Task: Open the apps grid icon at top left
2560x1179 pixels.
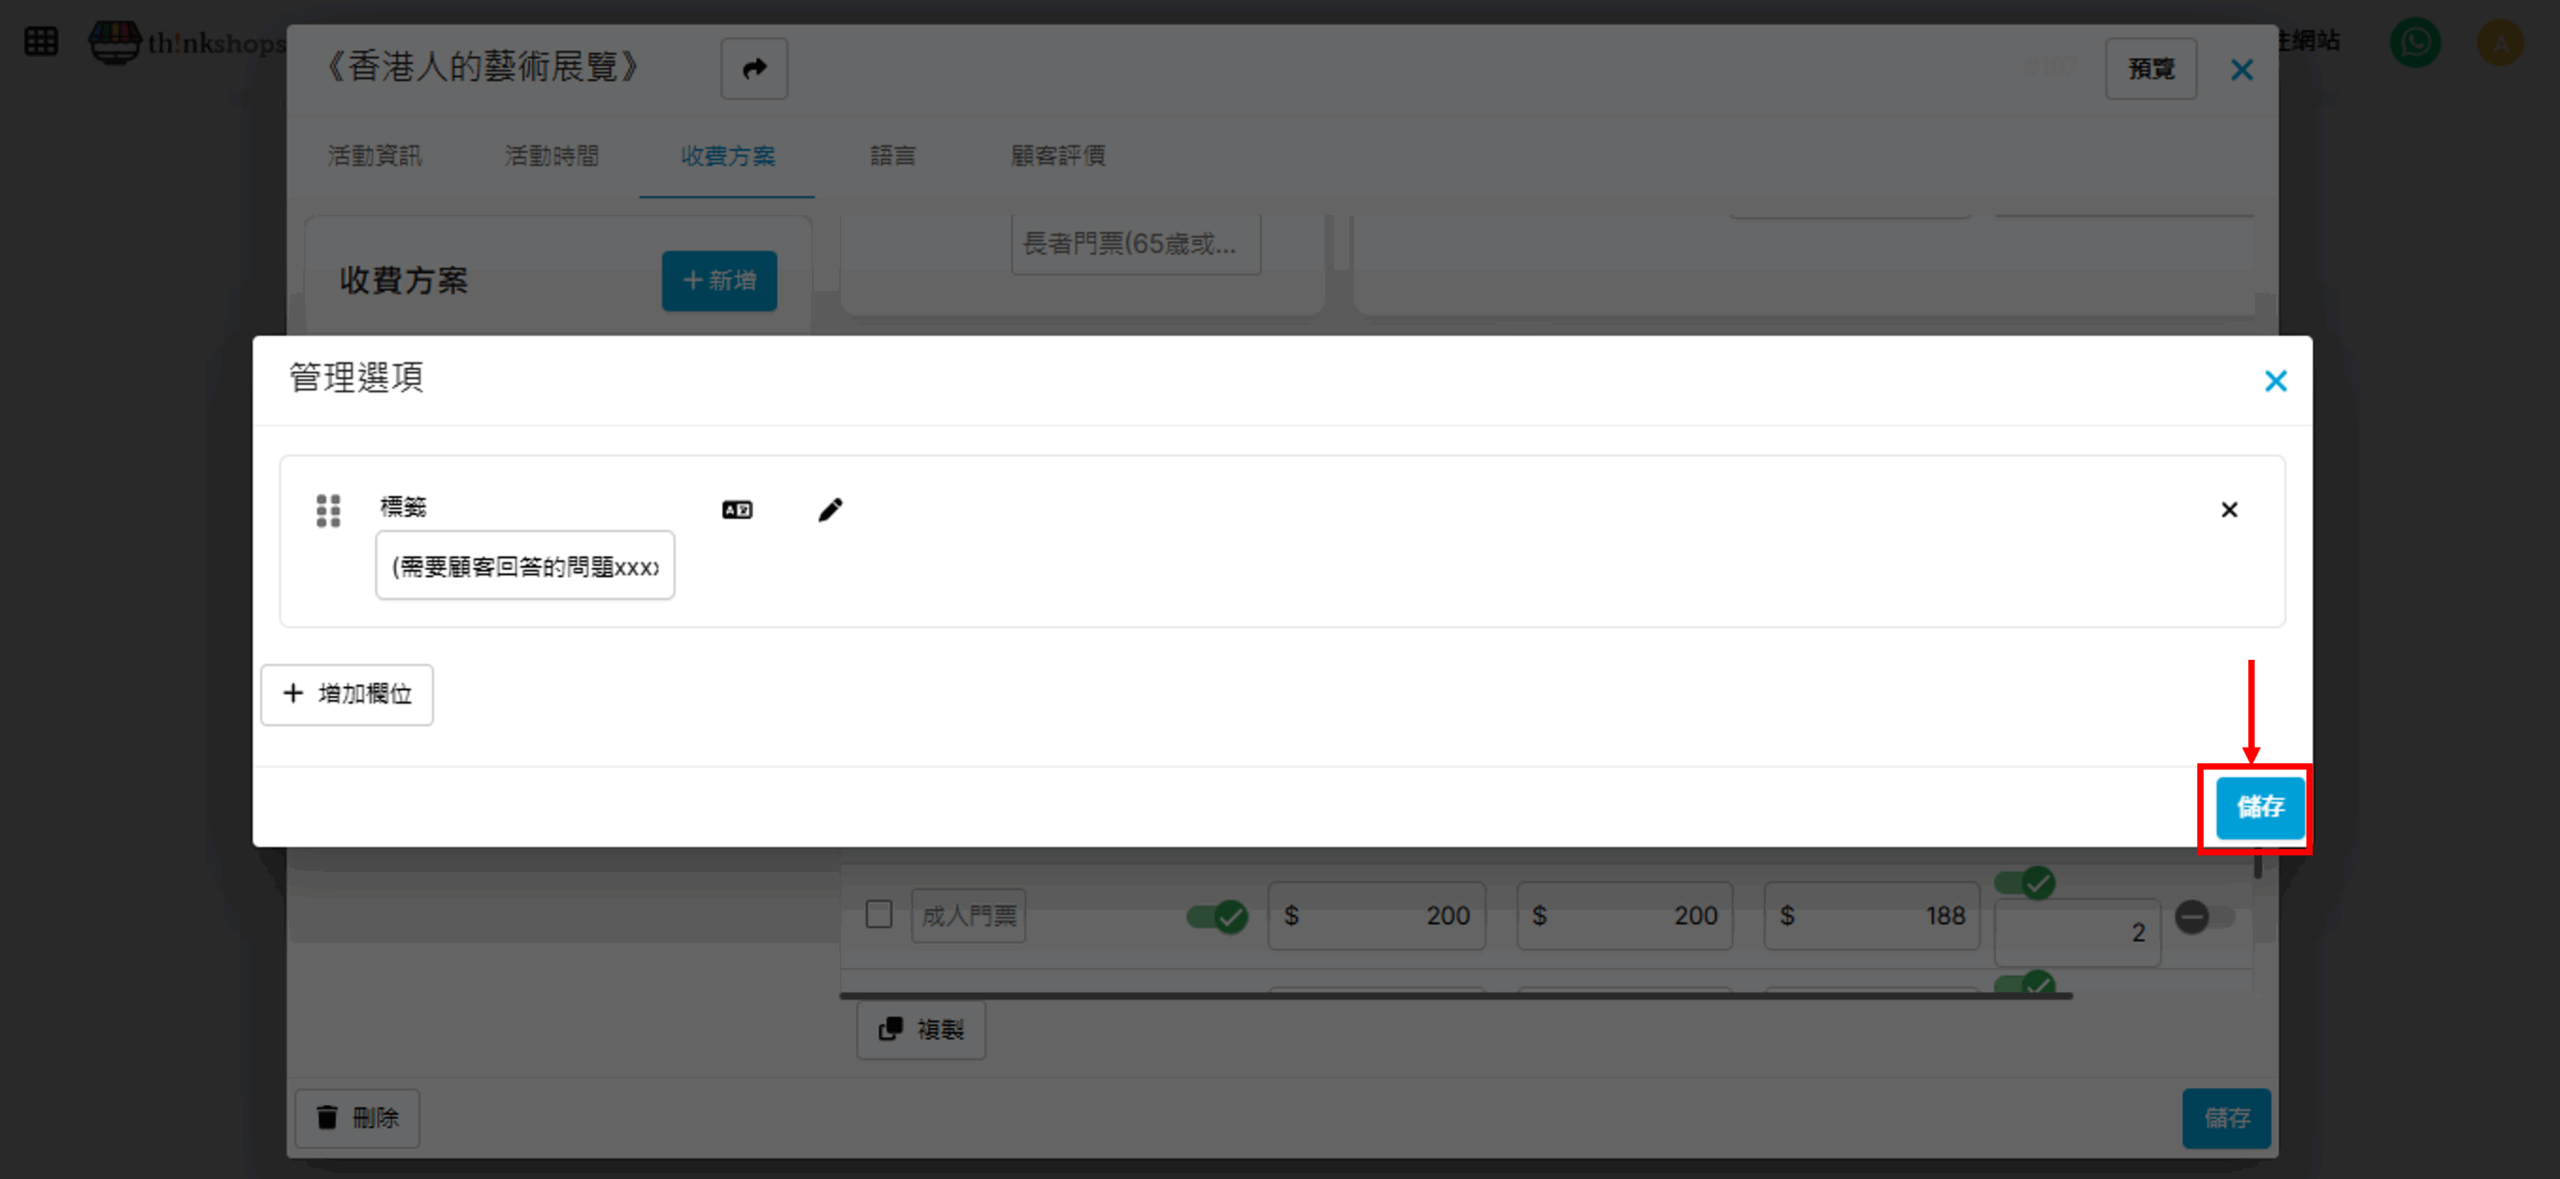Action: (41, 42)
